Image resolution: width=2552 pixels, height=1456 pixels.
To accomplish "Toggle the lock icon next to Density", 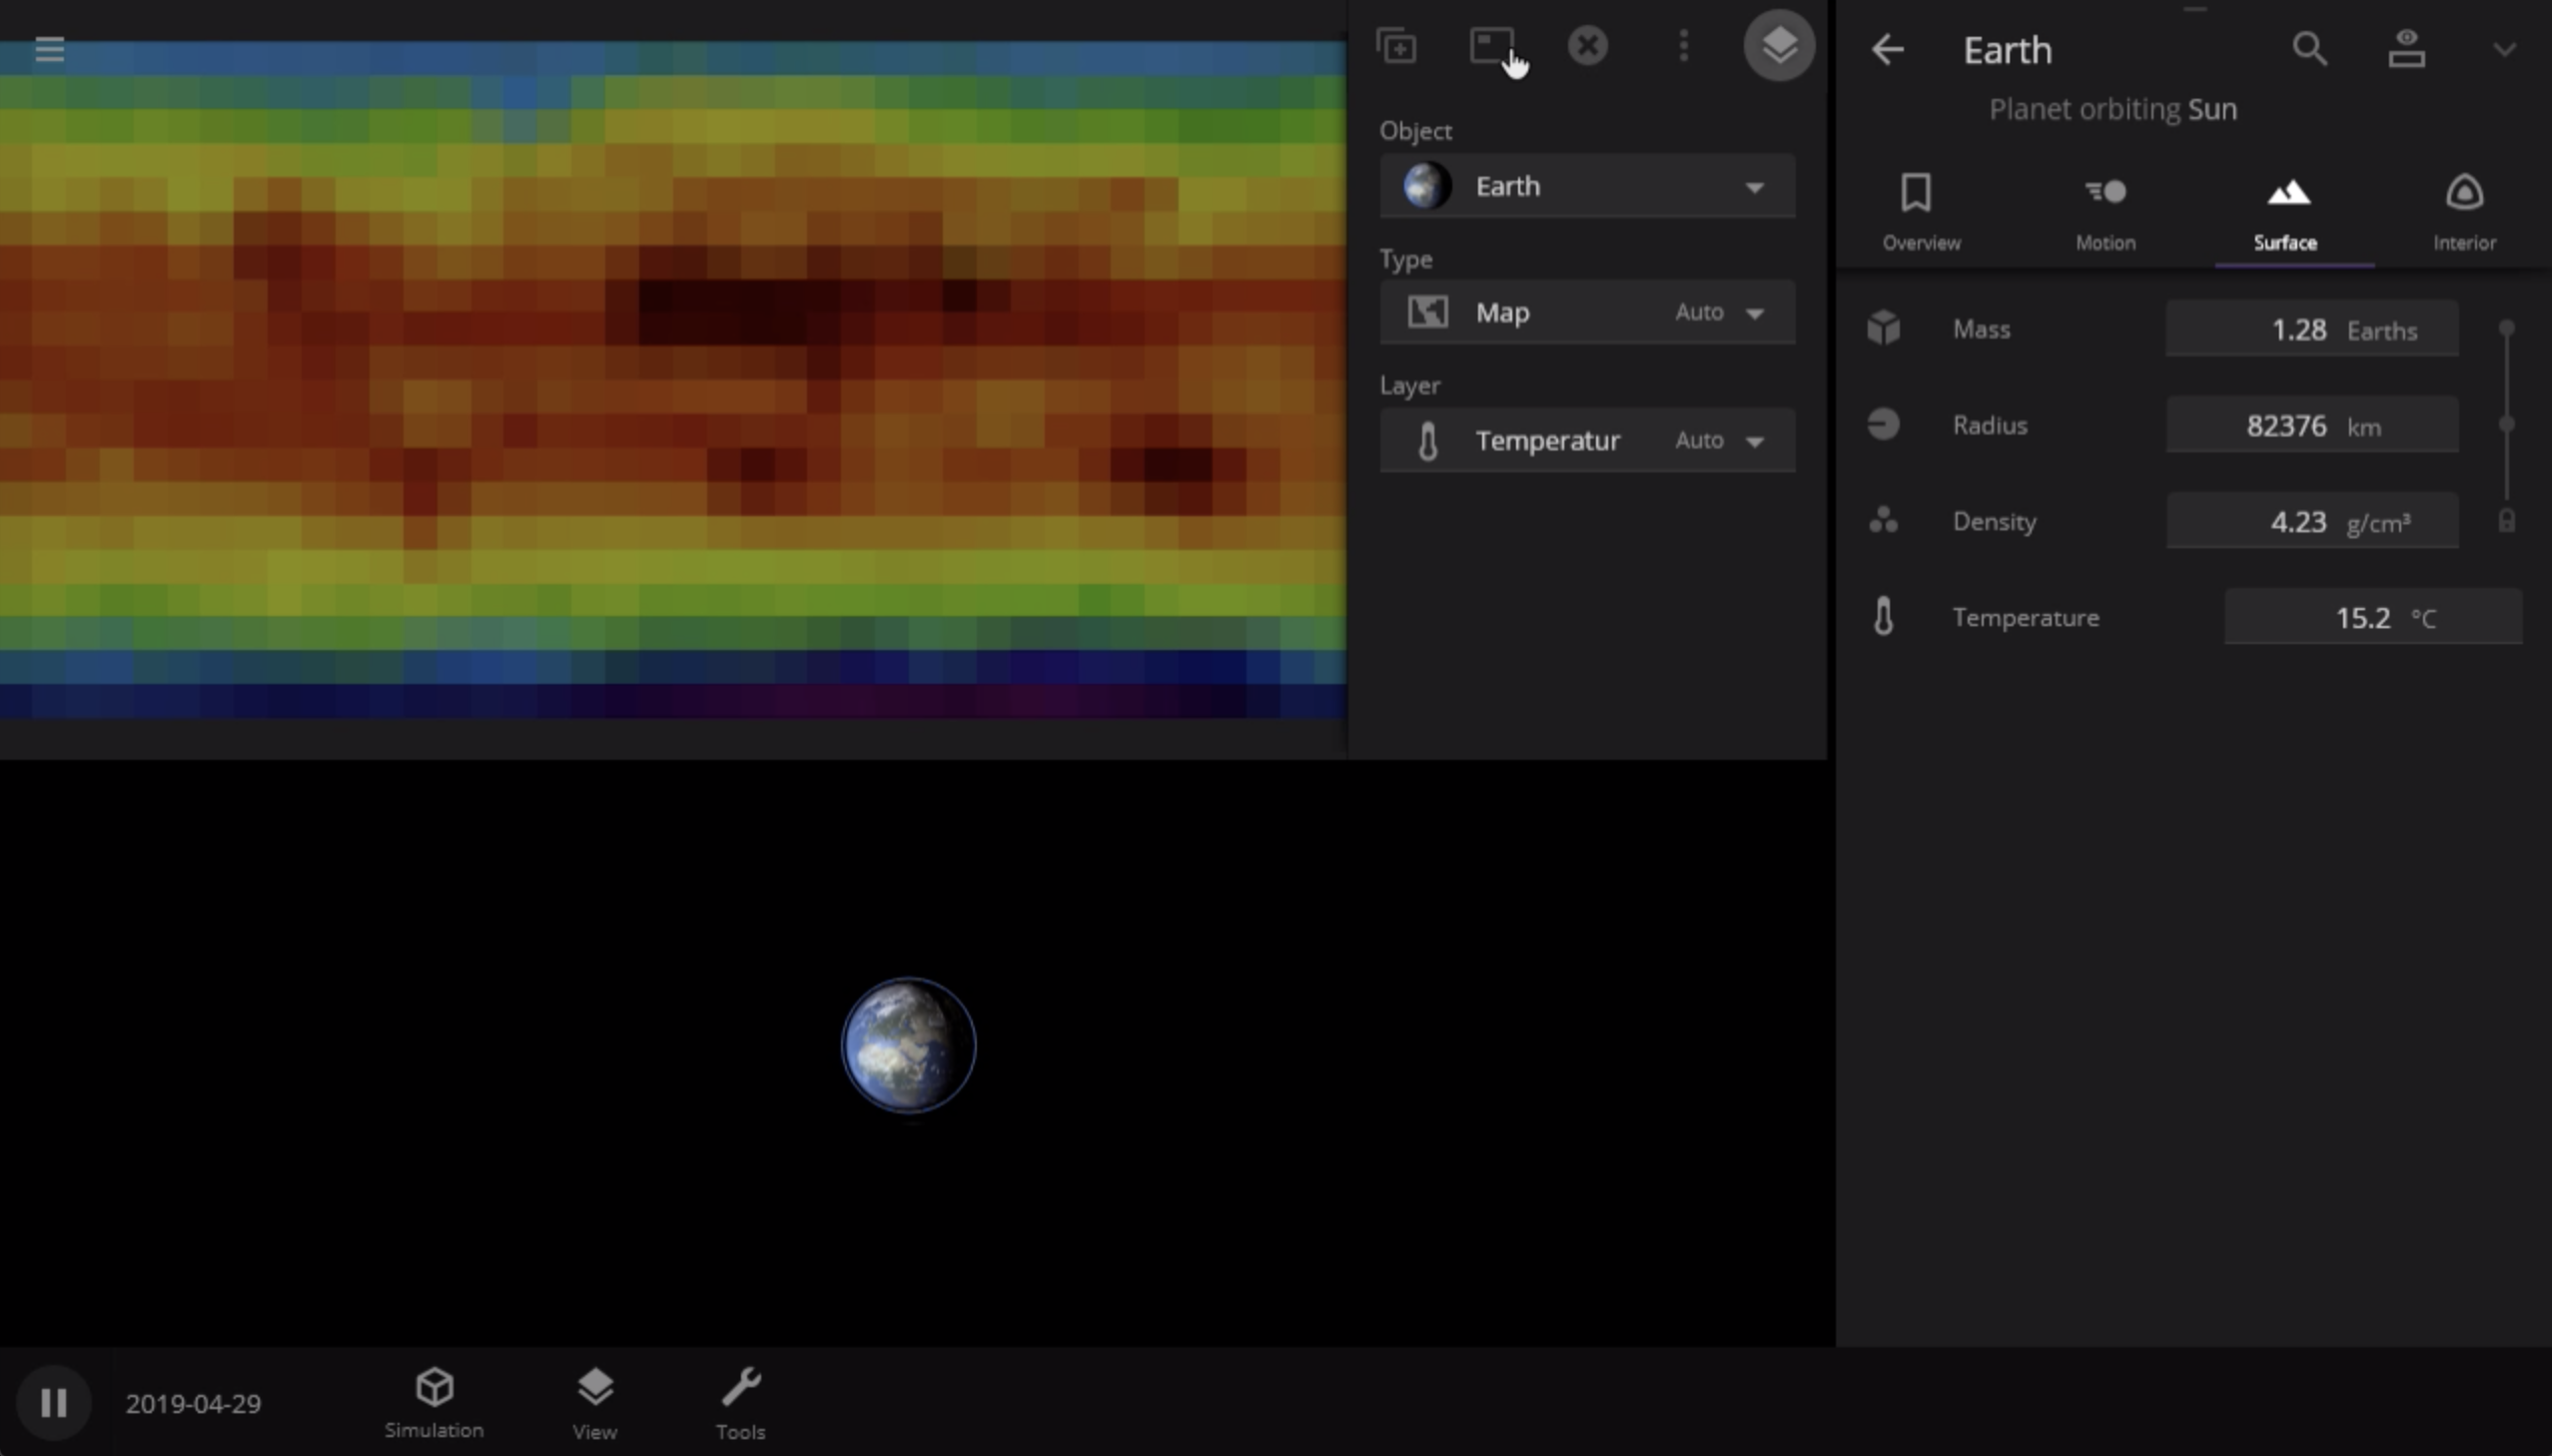I will (x=2506, y=521).
